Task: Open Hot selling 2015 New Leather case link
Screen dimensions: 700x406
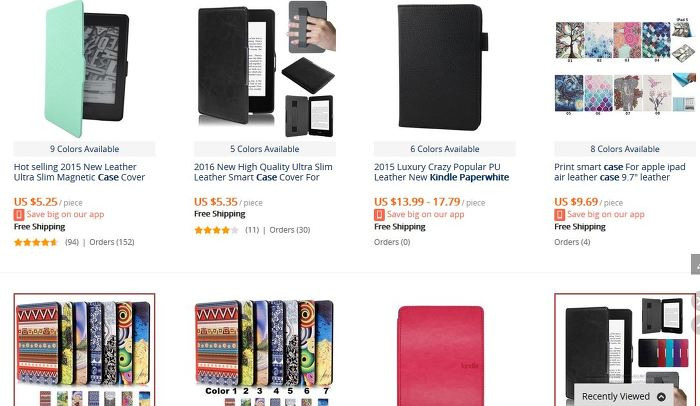Action: tap(79, 172)
